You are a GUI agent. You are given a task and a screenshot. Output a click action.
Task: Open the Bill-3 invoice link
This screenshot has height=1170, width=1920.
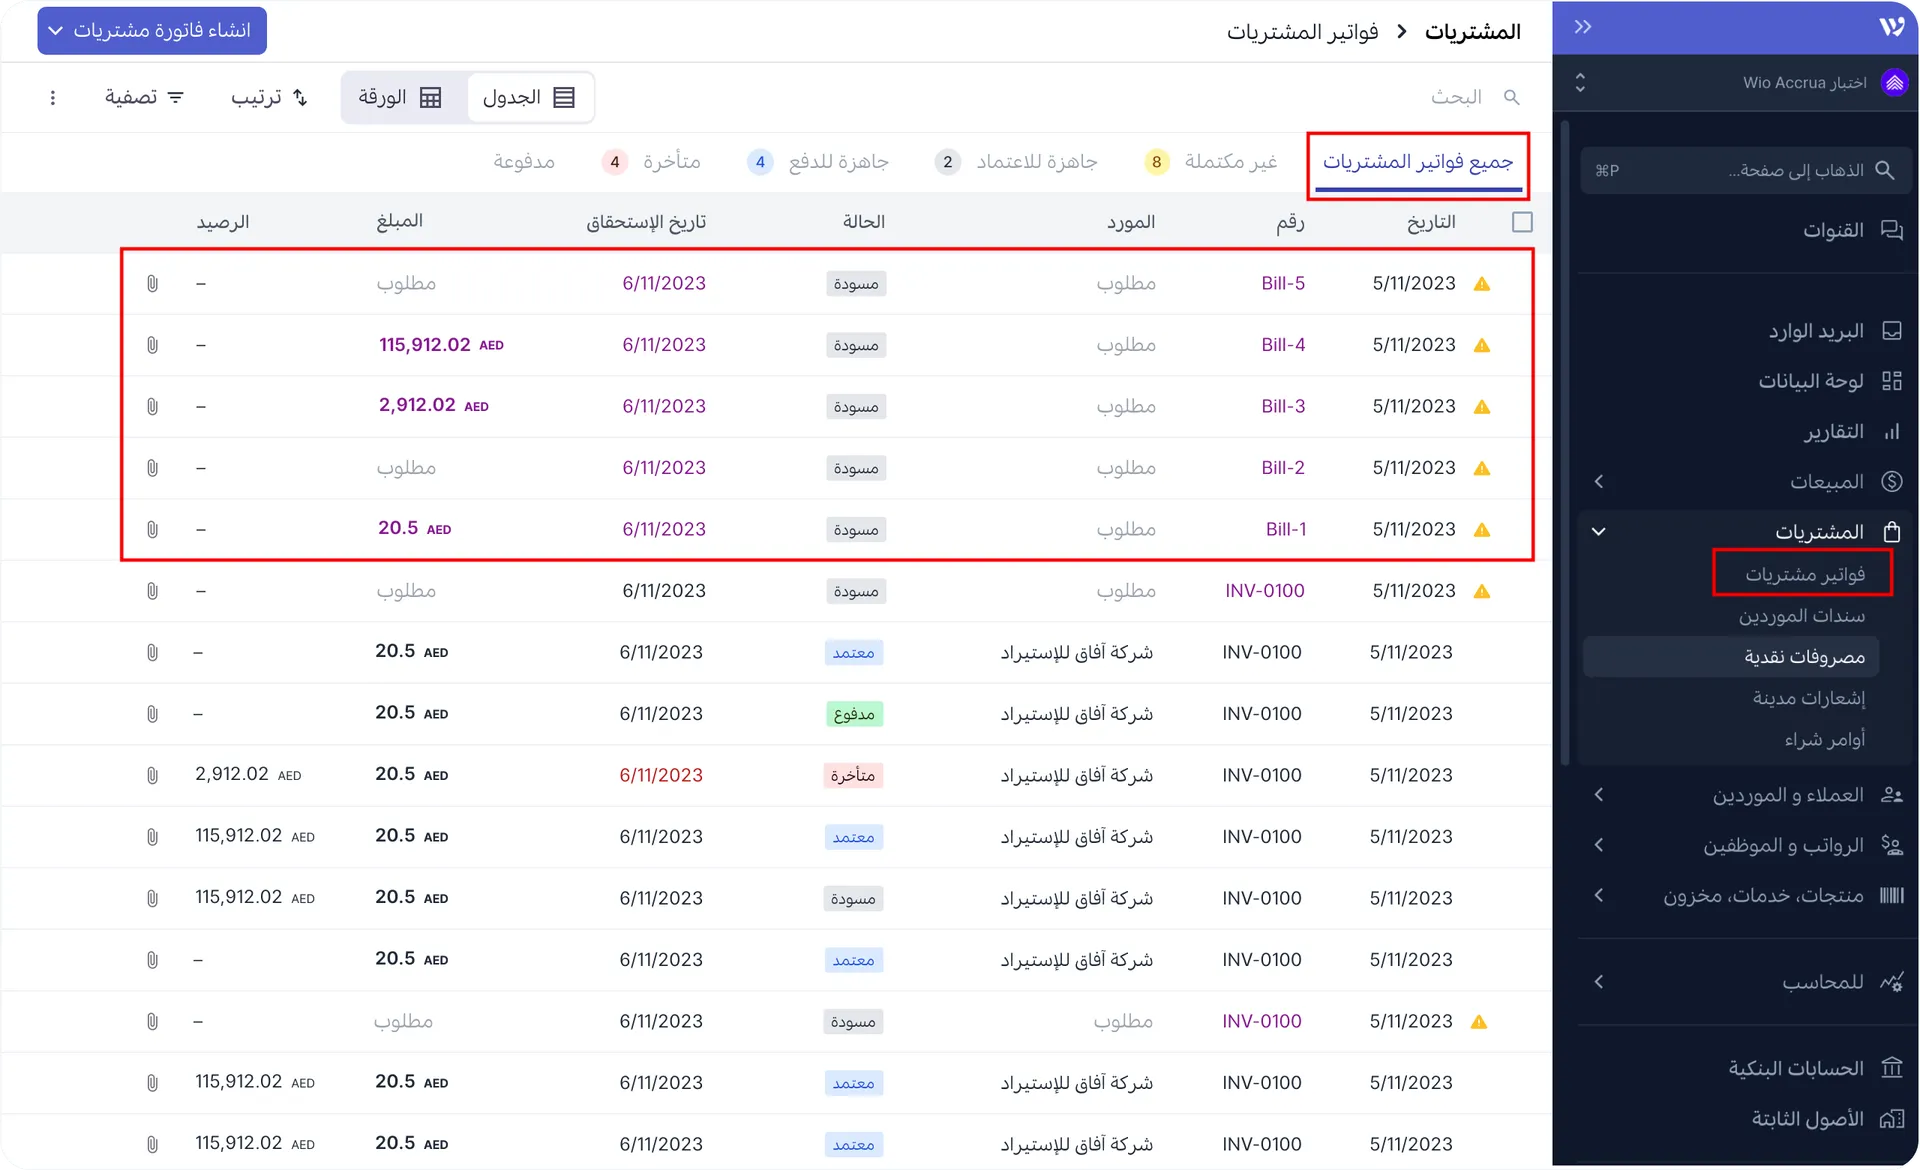click(1283, 406)
